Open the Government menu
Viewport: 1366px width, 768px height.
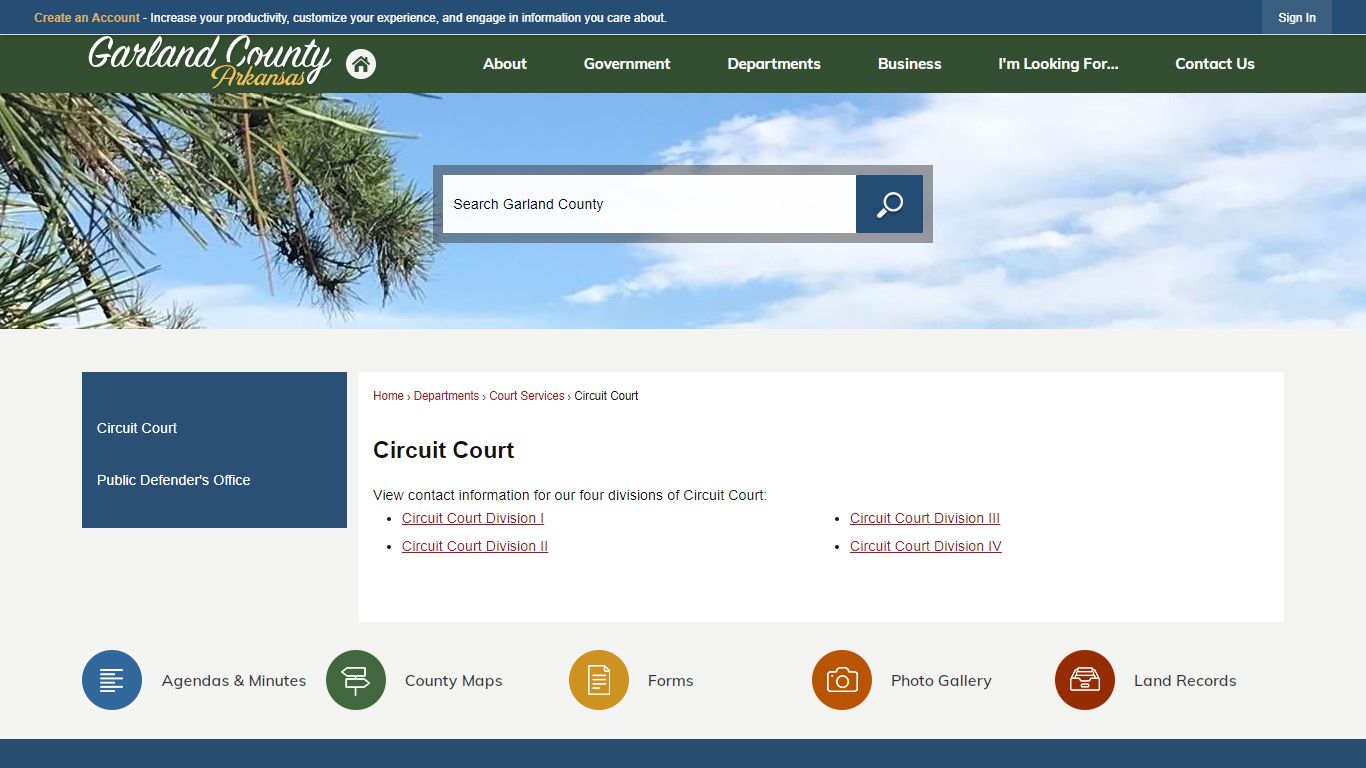coord(627,64)
